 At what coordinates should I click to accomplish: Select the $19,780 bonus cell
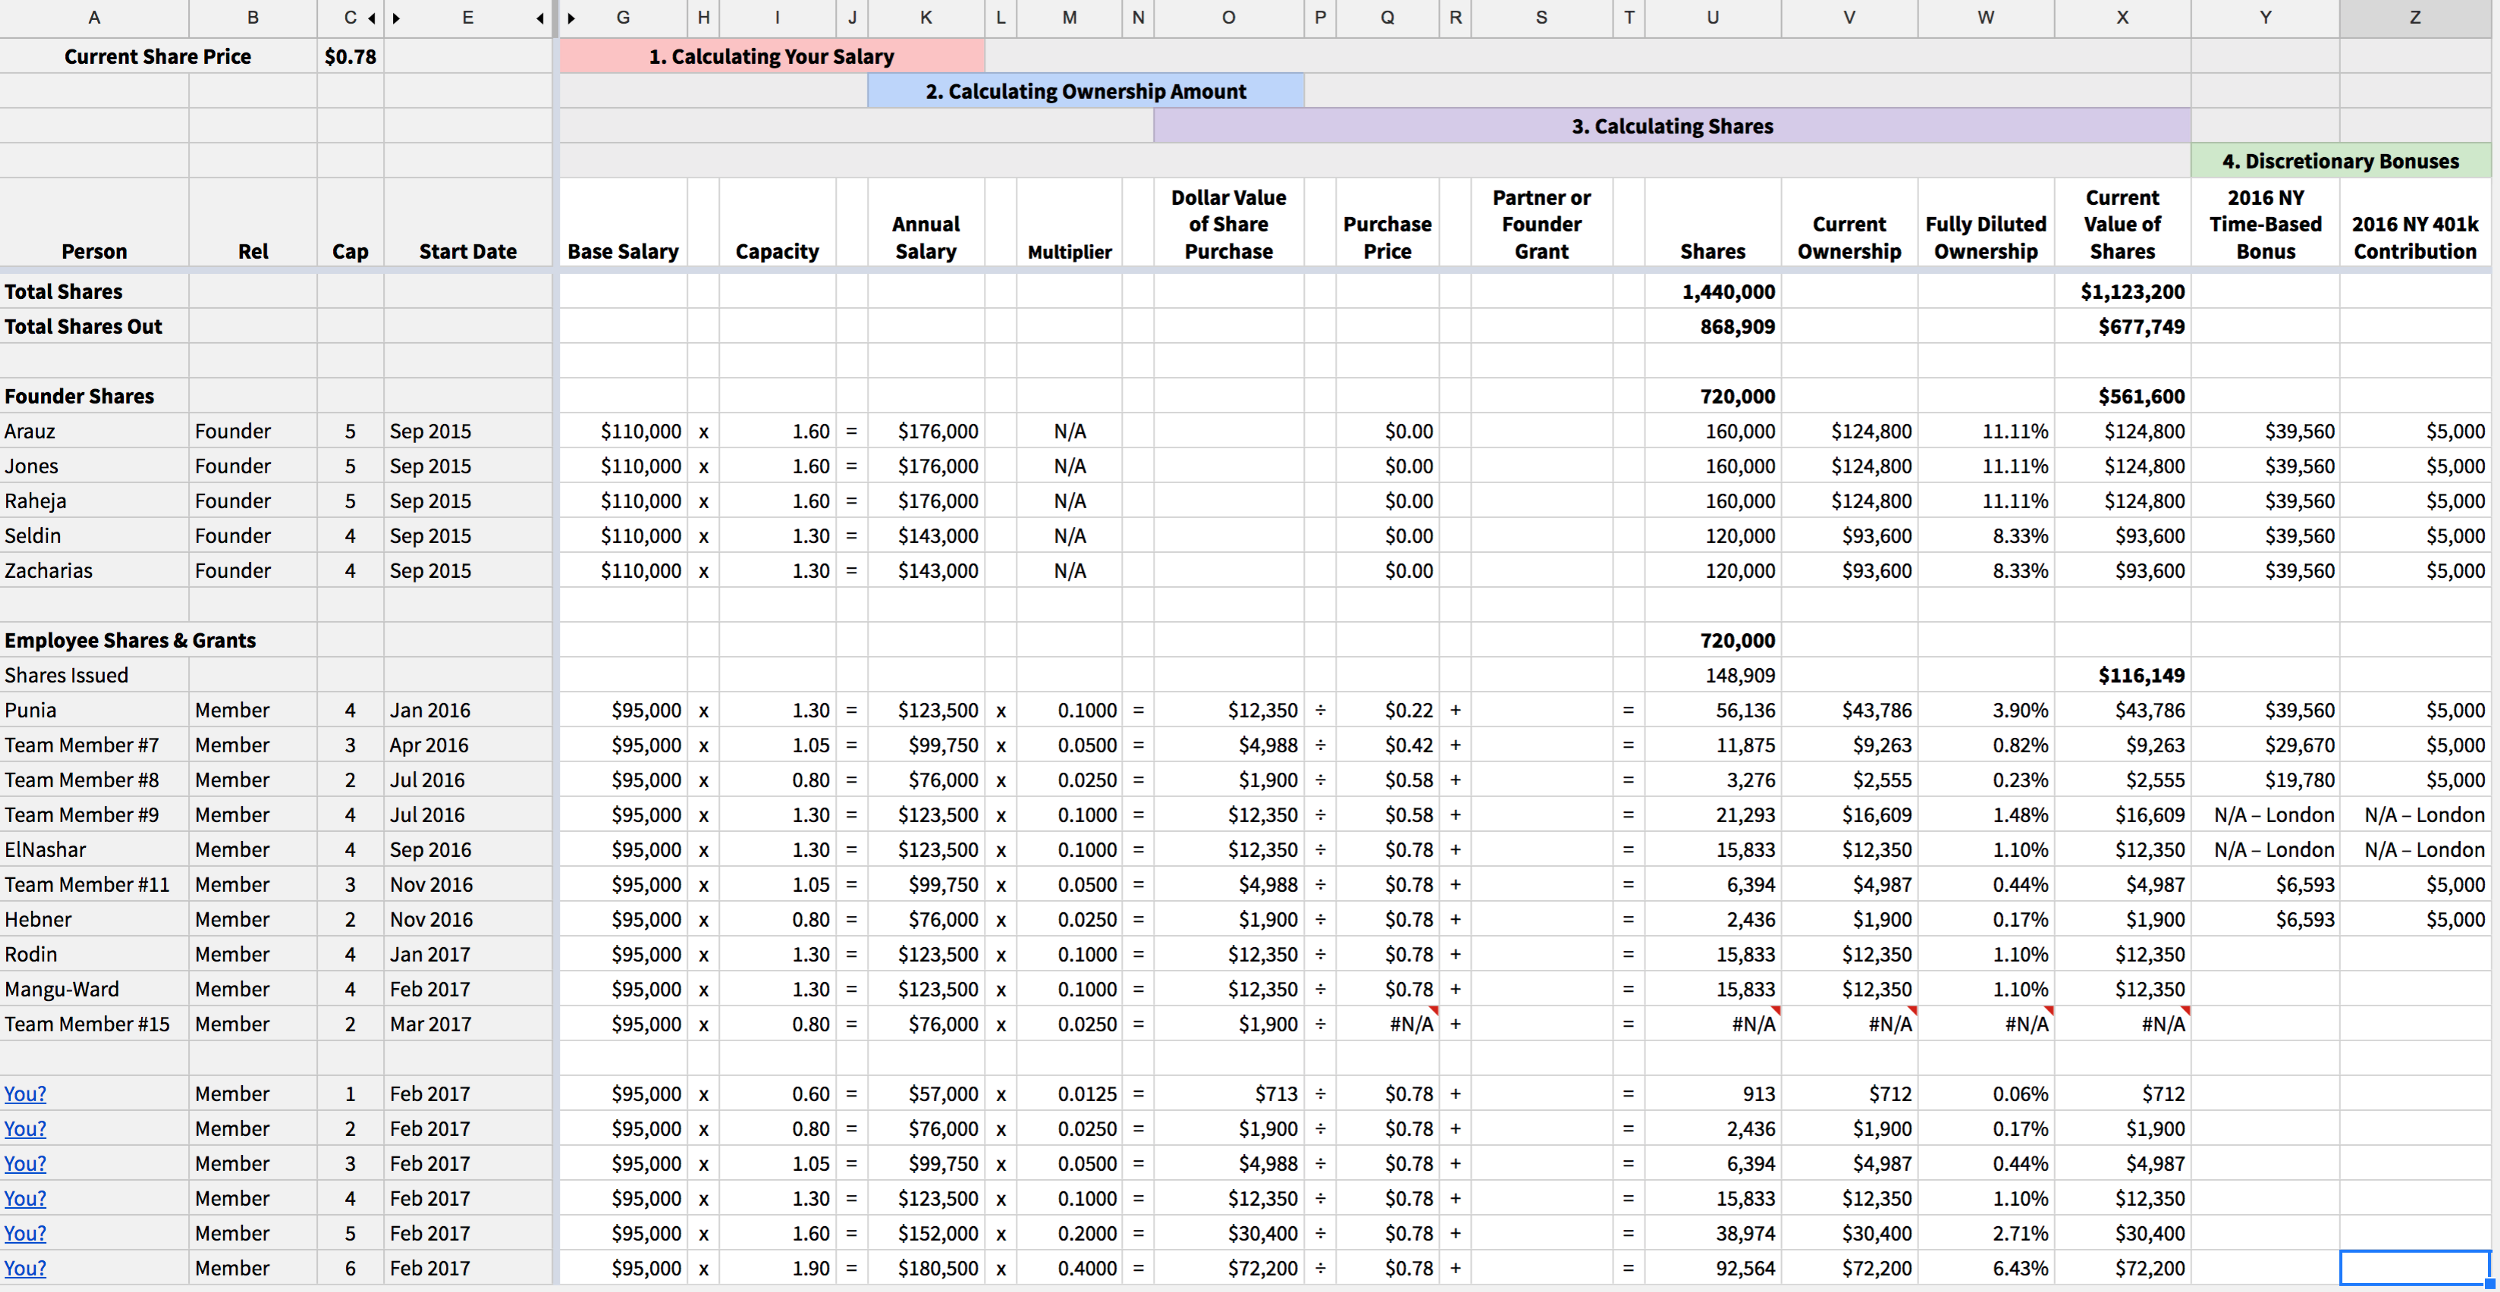coord(2265,780)
